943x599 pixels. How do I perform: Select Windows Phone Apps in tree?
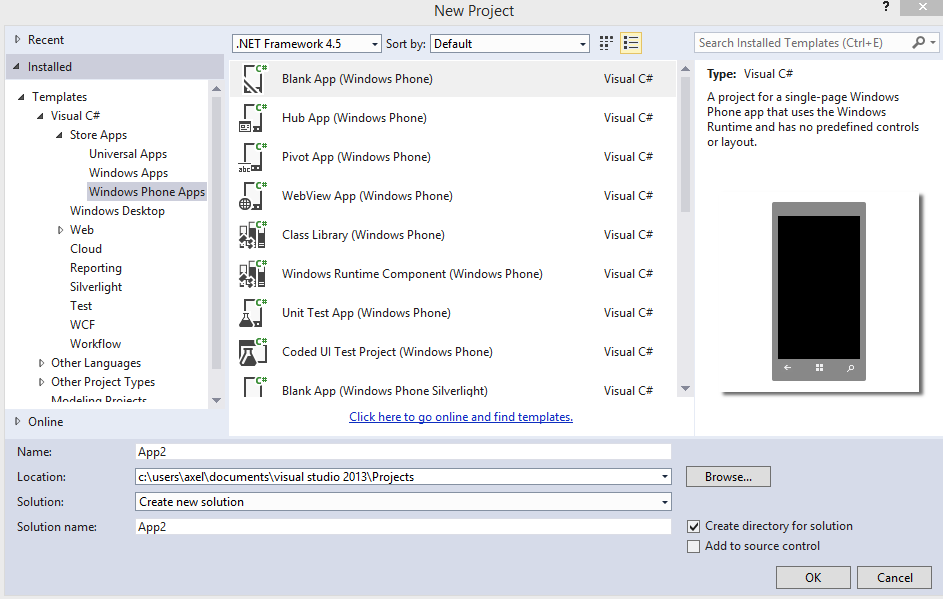pos(147,192)
